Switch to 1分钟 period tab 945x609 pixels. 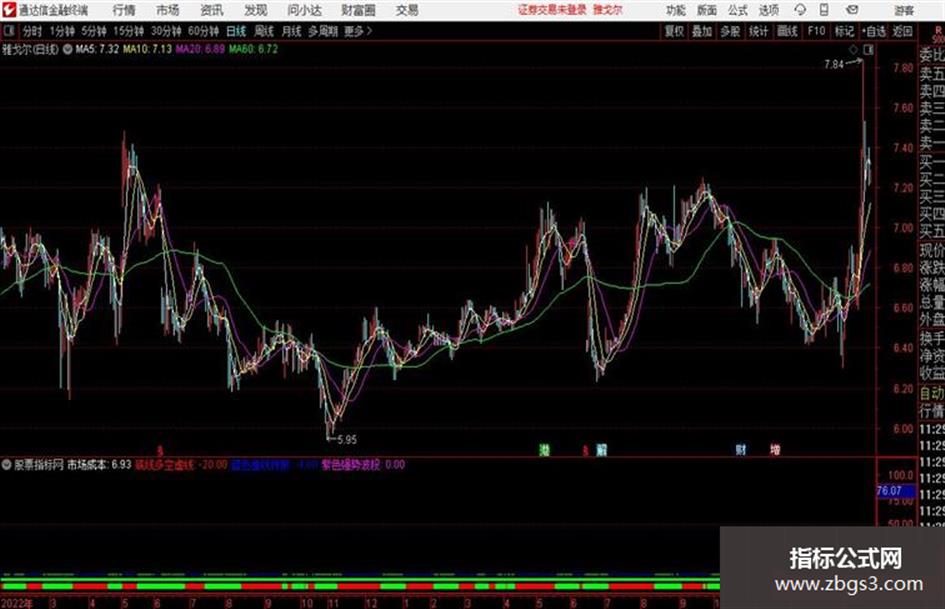pyautogui.click(x=61, y=31)
